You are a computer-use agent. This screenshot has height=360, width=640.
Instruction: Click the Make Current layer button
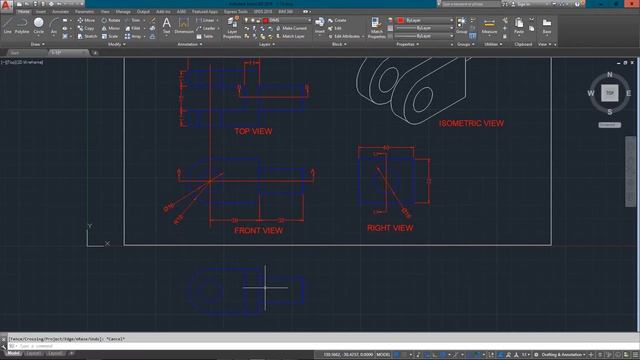[x=291, y=28]
